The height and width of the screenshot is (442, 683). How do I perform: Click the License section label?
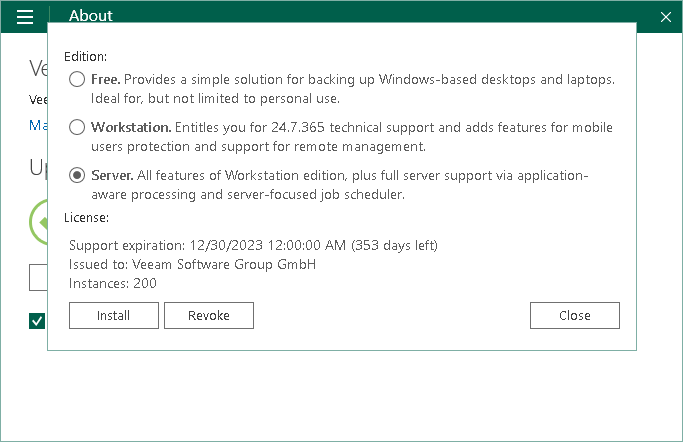coord(86,217)
